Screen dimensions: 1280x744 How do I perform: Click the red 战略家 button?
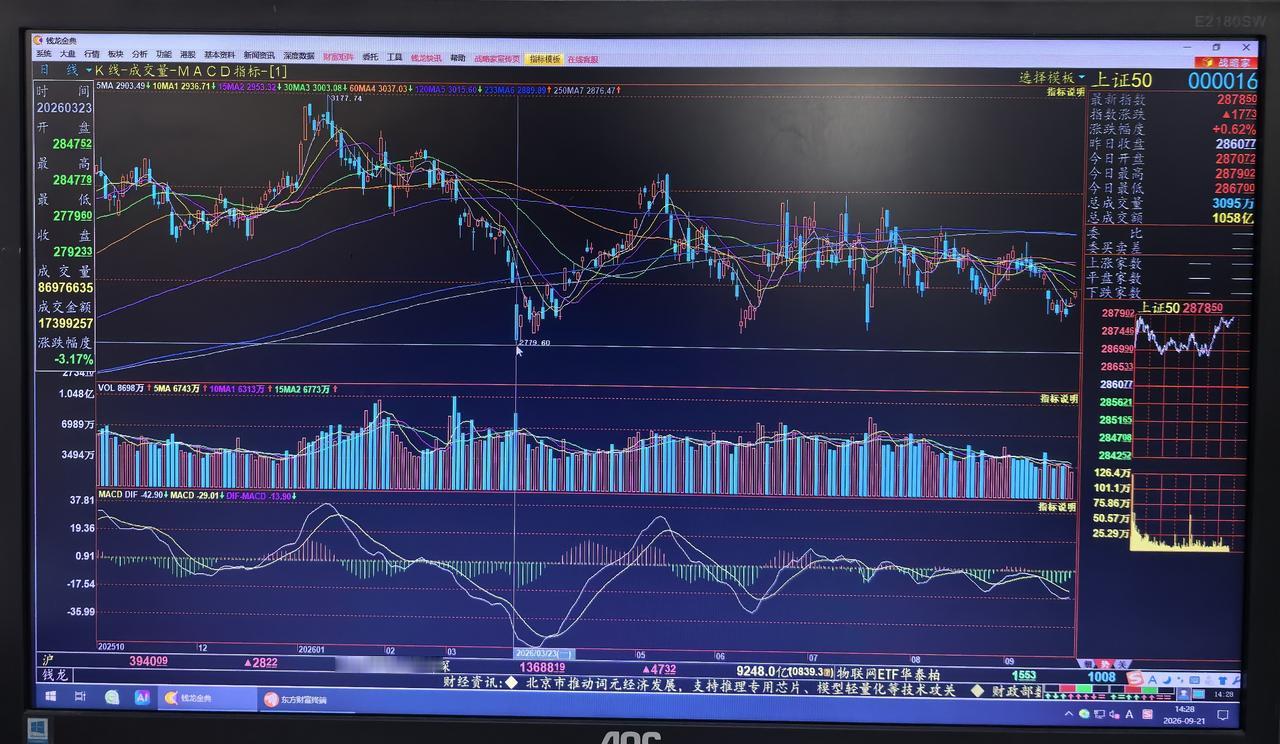[x=1226, y=62]
